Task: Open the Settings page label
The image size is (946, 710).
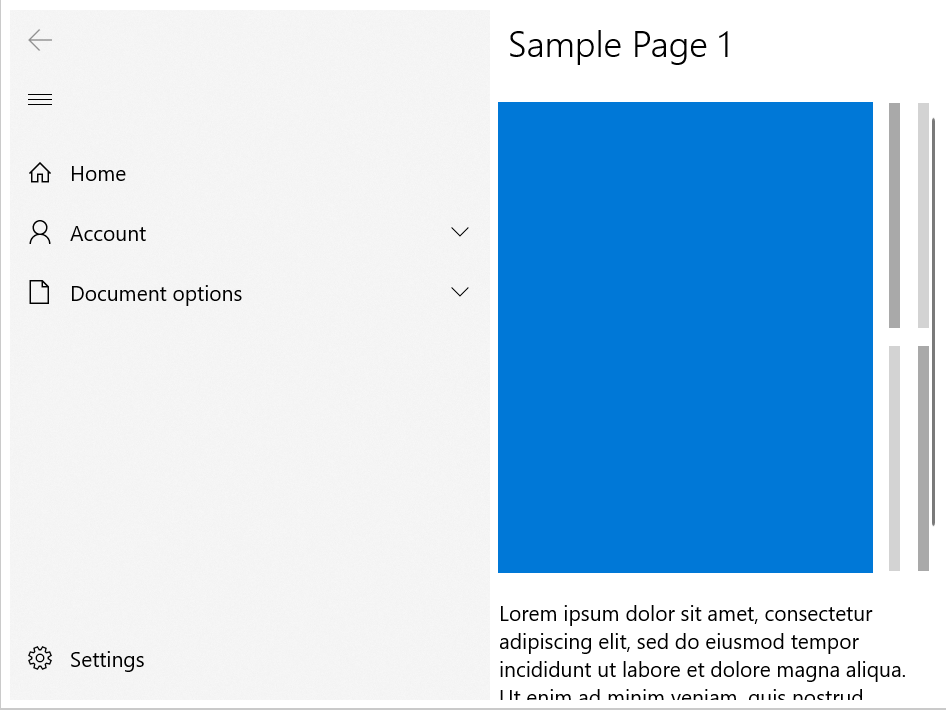Action: [107, 659]
